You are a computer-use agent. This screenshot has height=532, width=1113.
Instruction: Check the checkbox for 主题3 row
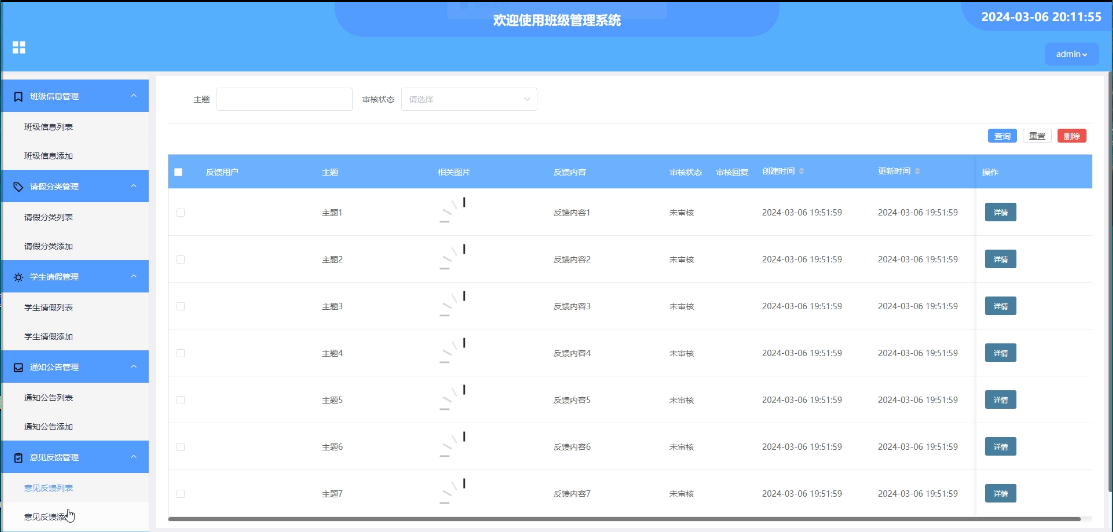pos(180,306)
